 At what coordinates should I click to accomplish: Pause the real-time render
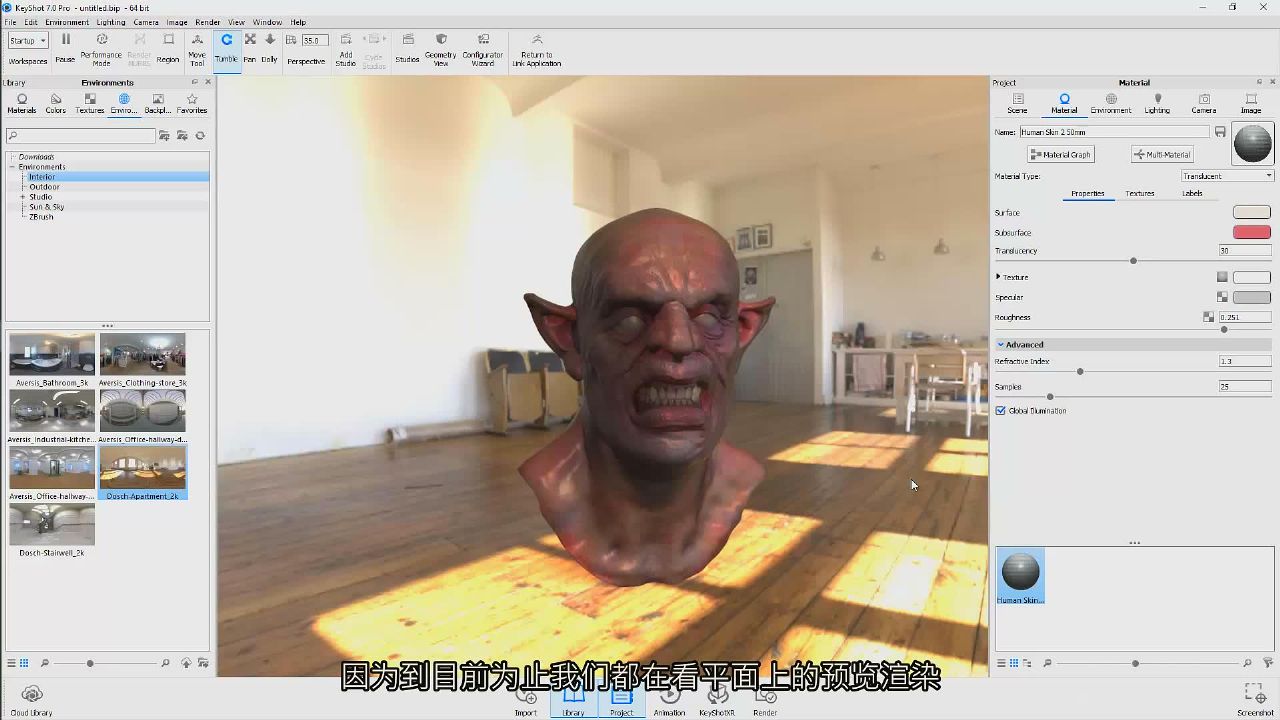pos(65,47)
